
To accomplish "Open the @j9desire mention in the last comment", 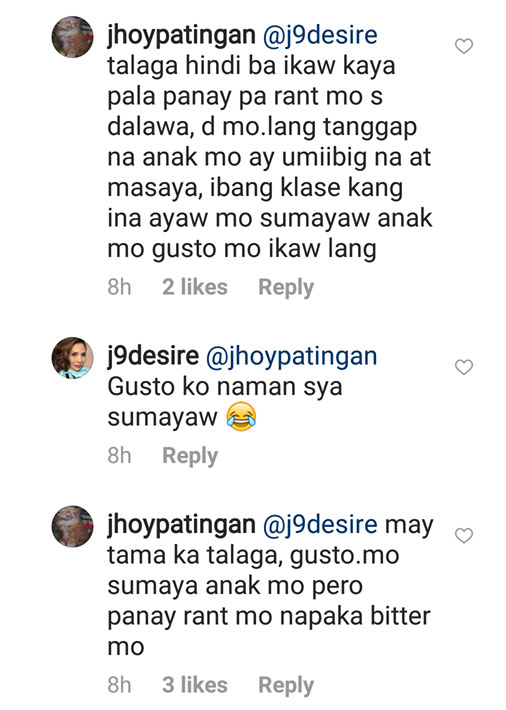I will click(x=320, y=525).
